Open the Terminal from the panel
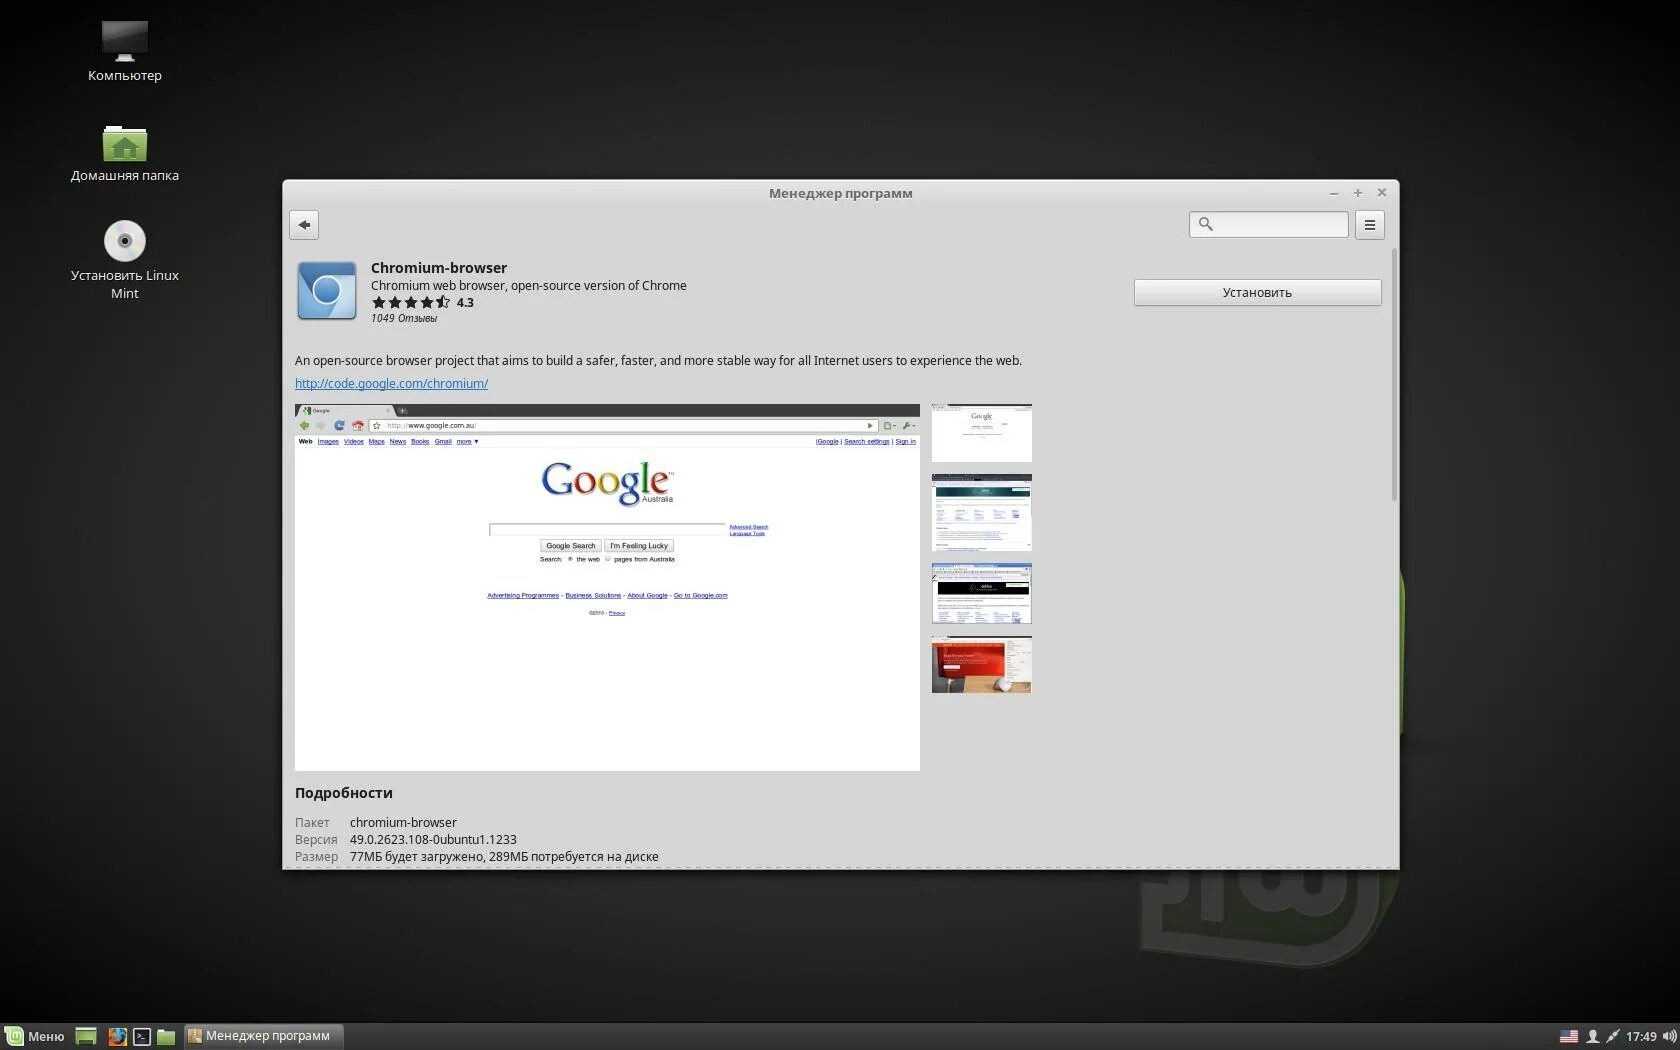The image size is (1680, 1050). (x=142, y=1036)
